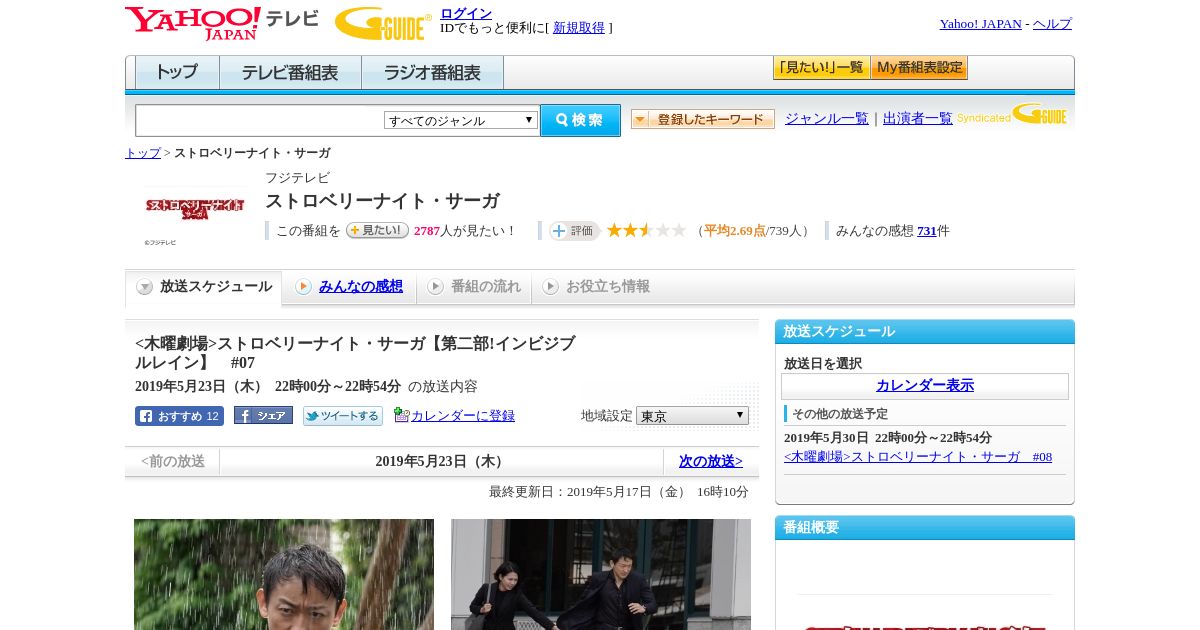Click My番組表設定 button
1200x630 pixels.
point(919,68)
